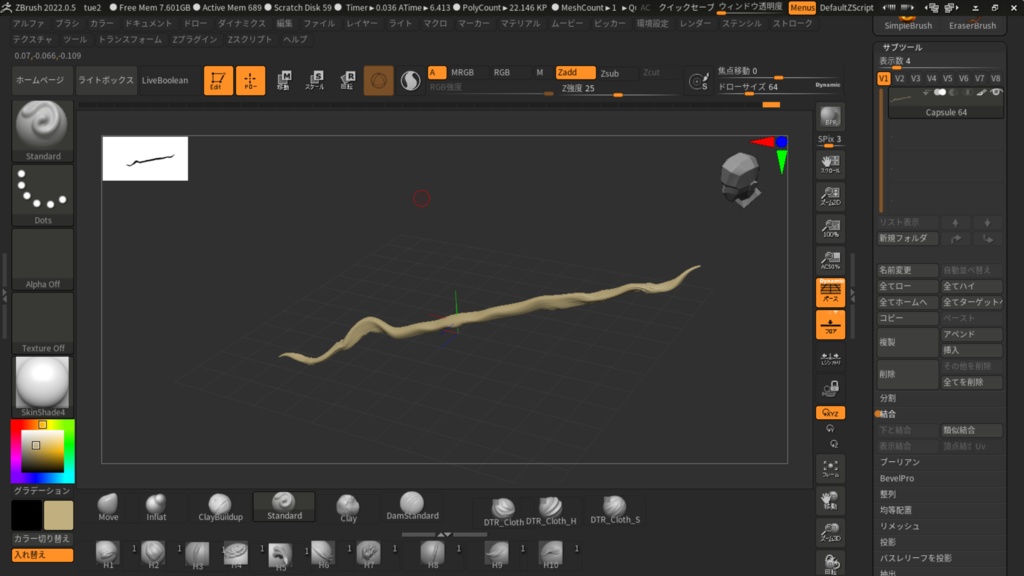Select the DamStandard brush
This screenshot has width=1024, height=576.
tap(412, 507)
